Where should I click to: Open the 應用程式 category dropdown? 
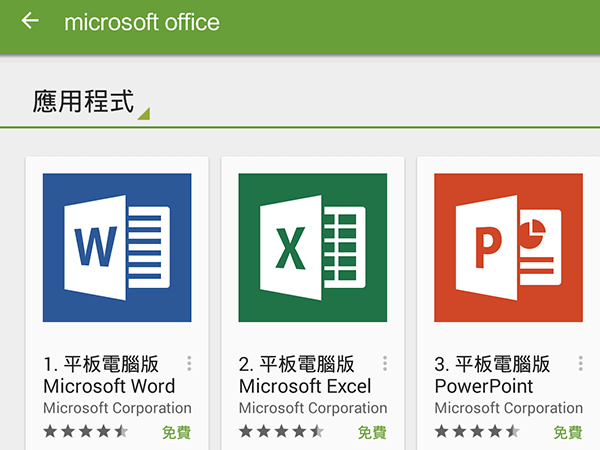91,103
